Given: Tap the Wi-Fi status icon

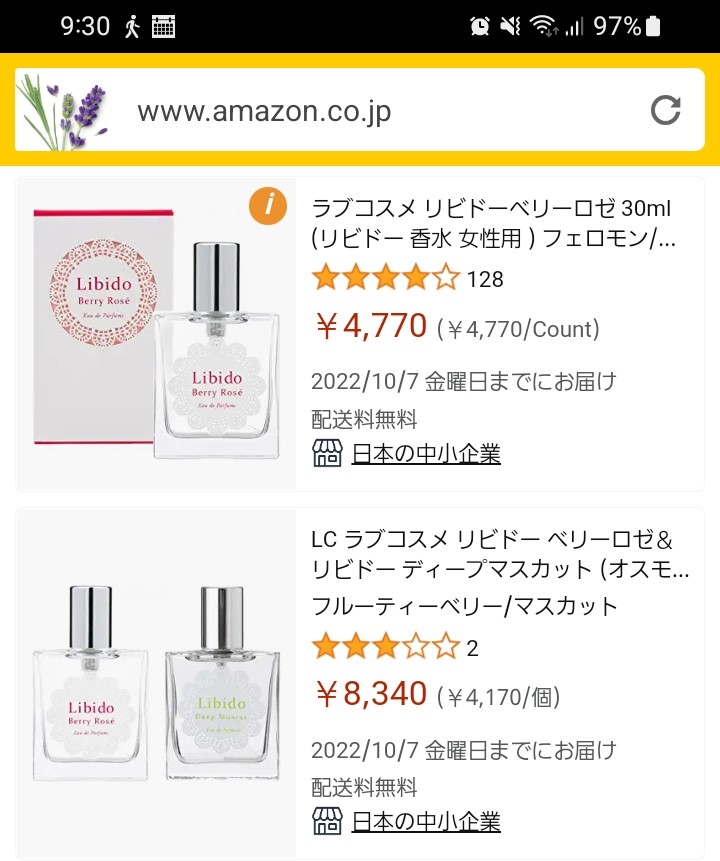Looking at the screenshot, I should (543, 26).
